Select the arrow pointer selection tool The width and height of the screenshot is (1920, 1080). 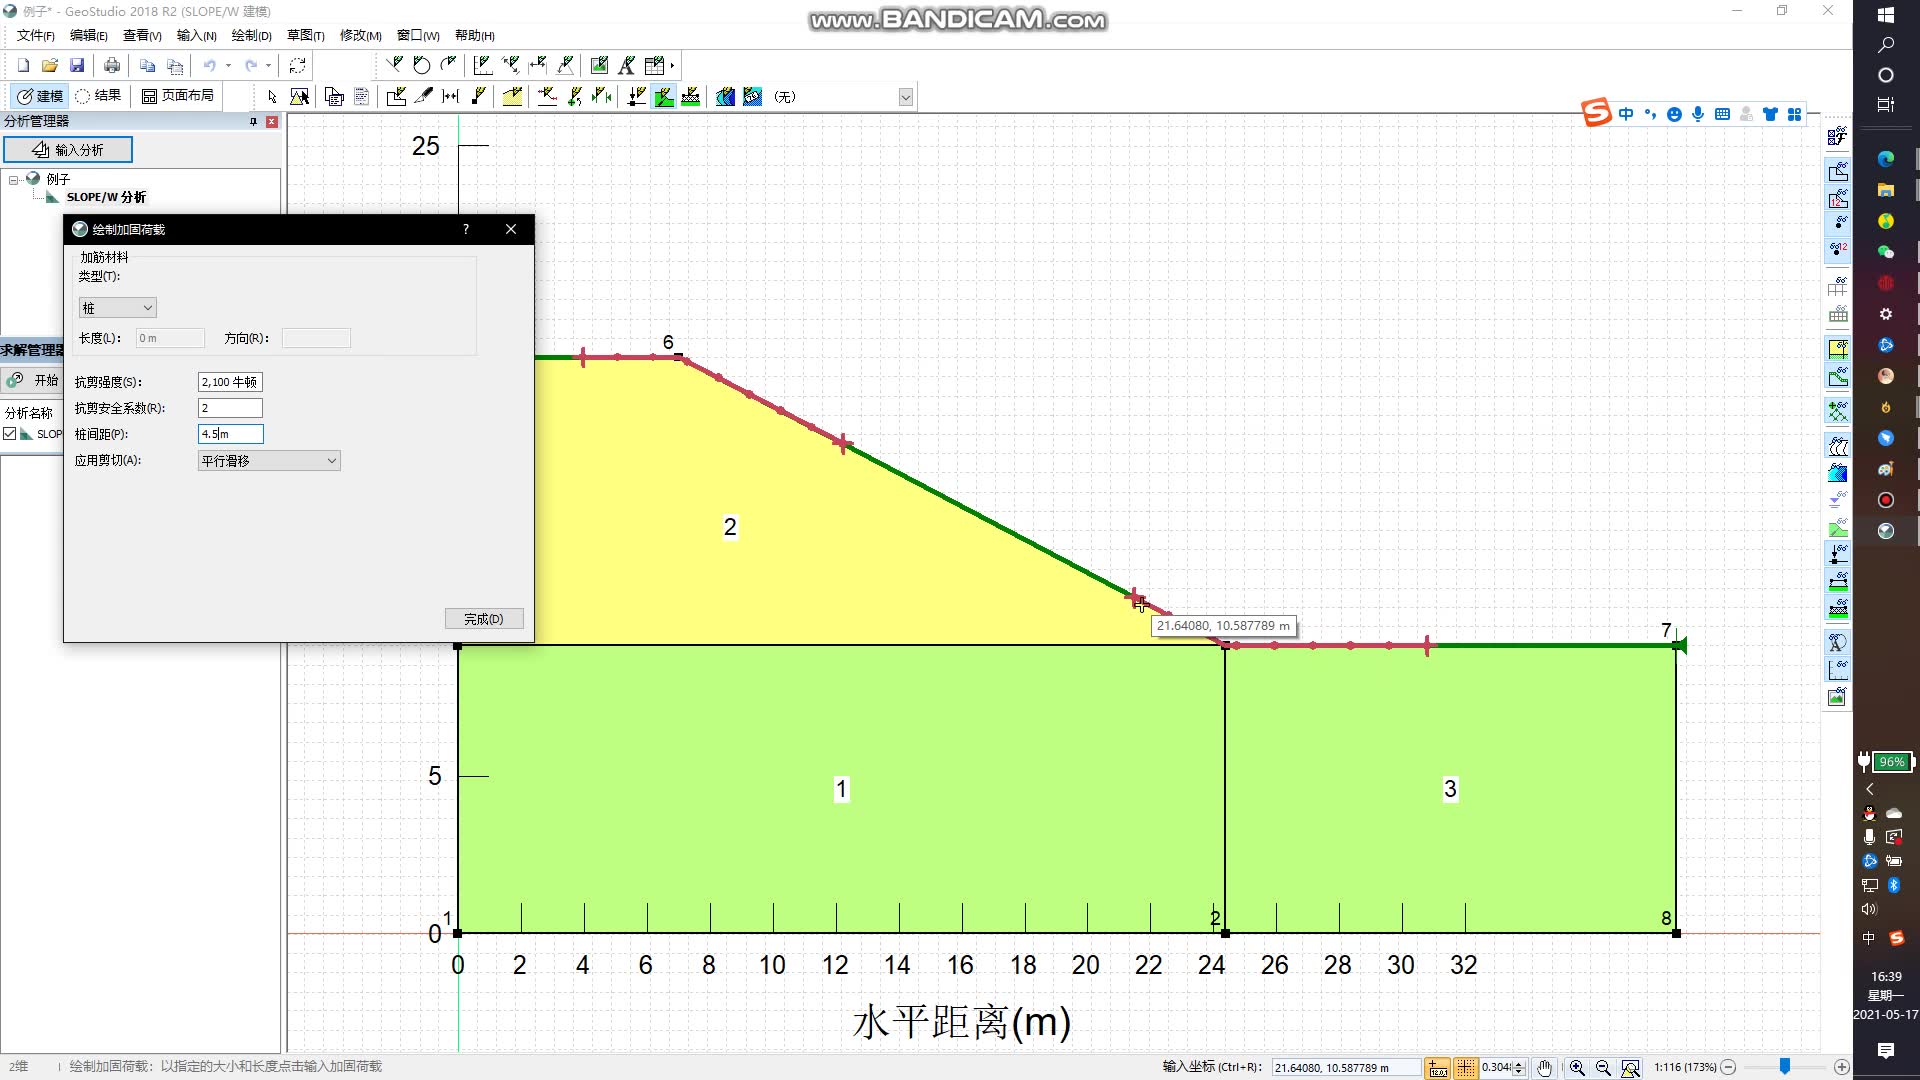[272, 97]
